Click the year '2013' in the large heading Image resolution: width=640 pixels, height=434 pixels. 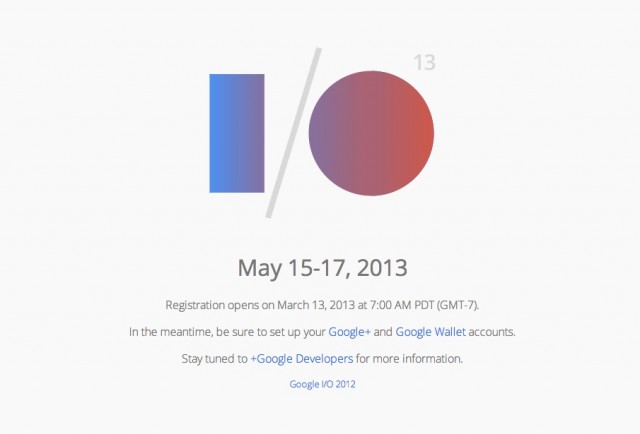(382, 268)
